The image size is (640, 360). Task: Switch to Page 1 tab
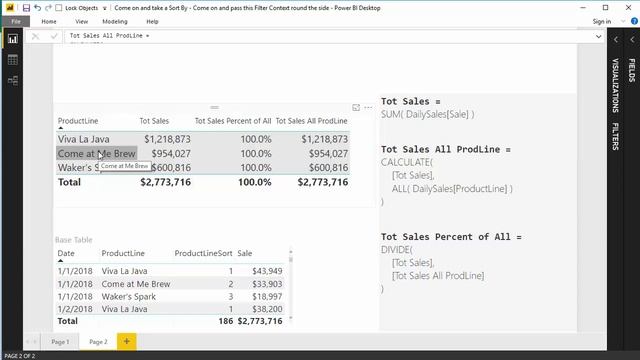[x=60, y=342]
